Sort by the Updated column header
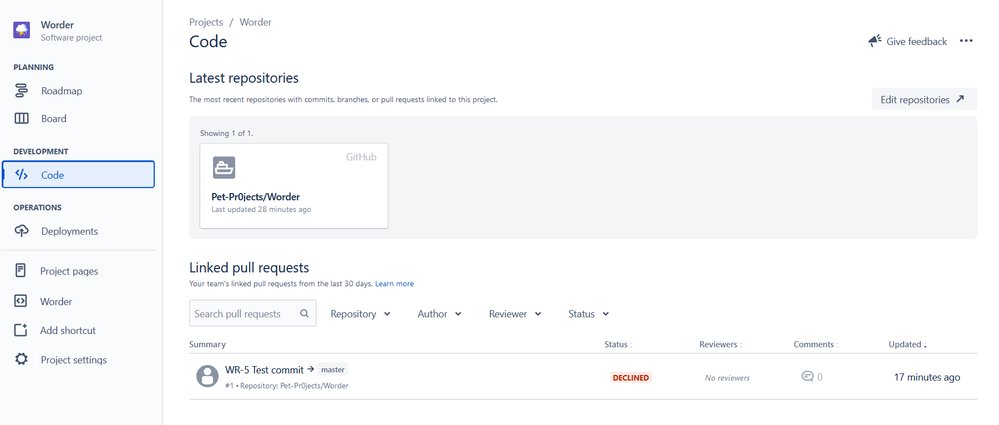999x425 pixels. (907, 344)
